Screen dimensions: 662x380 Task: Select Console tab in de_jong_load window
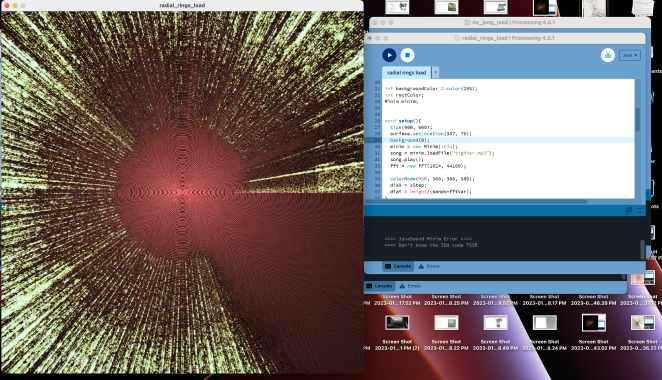379,286
